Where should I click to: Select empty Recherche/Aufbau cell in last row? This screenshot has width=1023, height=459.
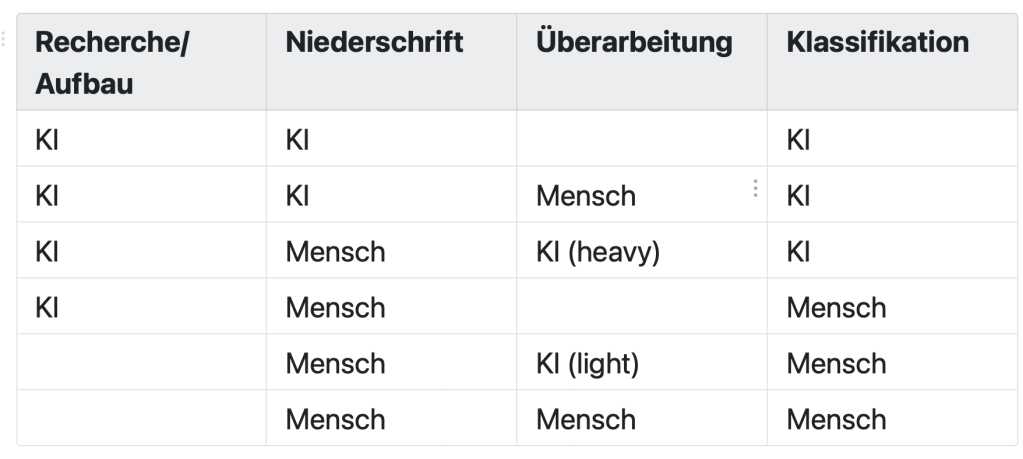coord(141,418)
